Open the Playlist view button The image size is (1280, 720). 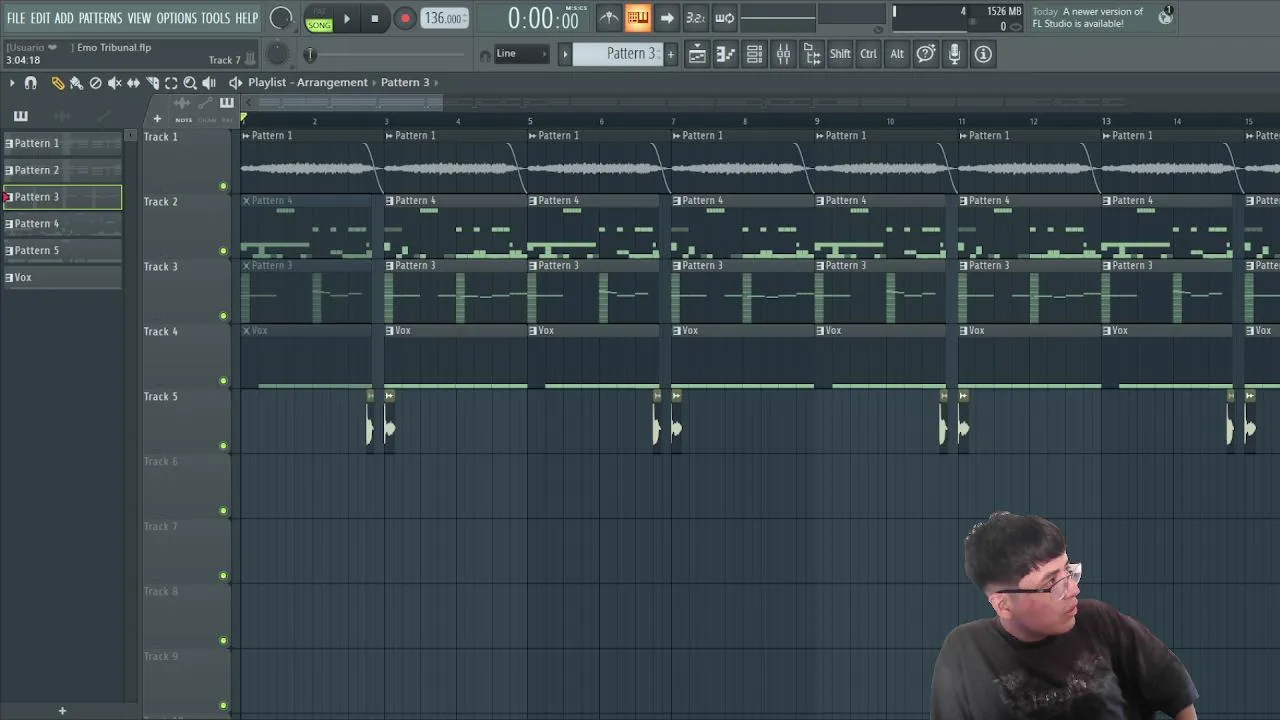pyautogui.click(x=697, y=54)
